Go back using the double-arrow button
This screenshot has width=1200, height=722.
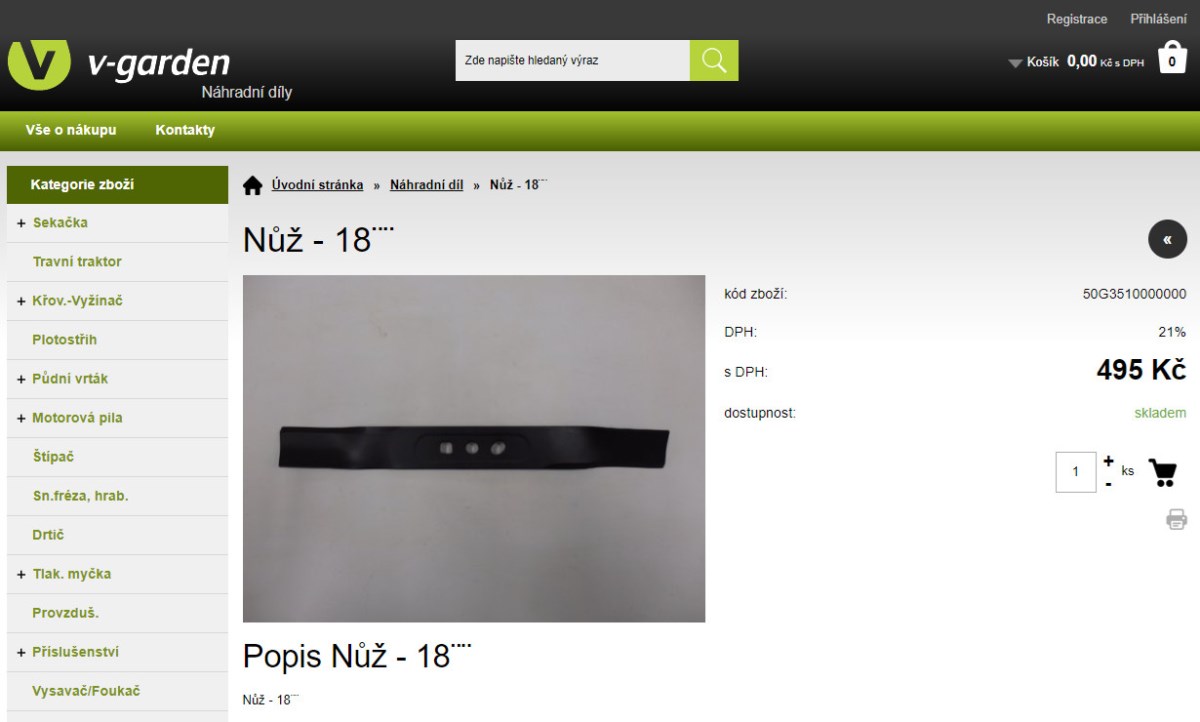[x=1167, y=239]
